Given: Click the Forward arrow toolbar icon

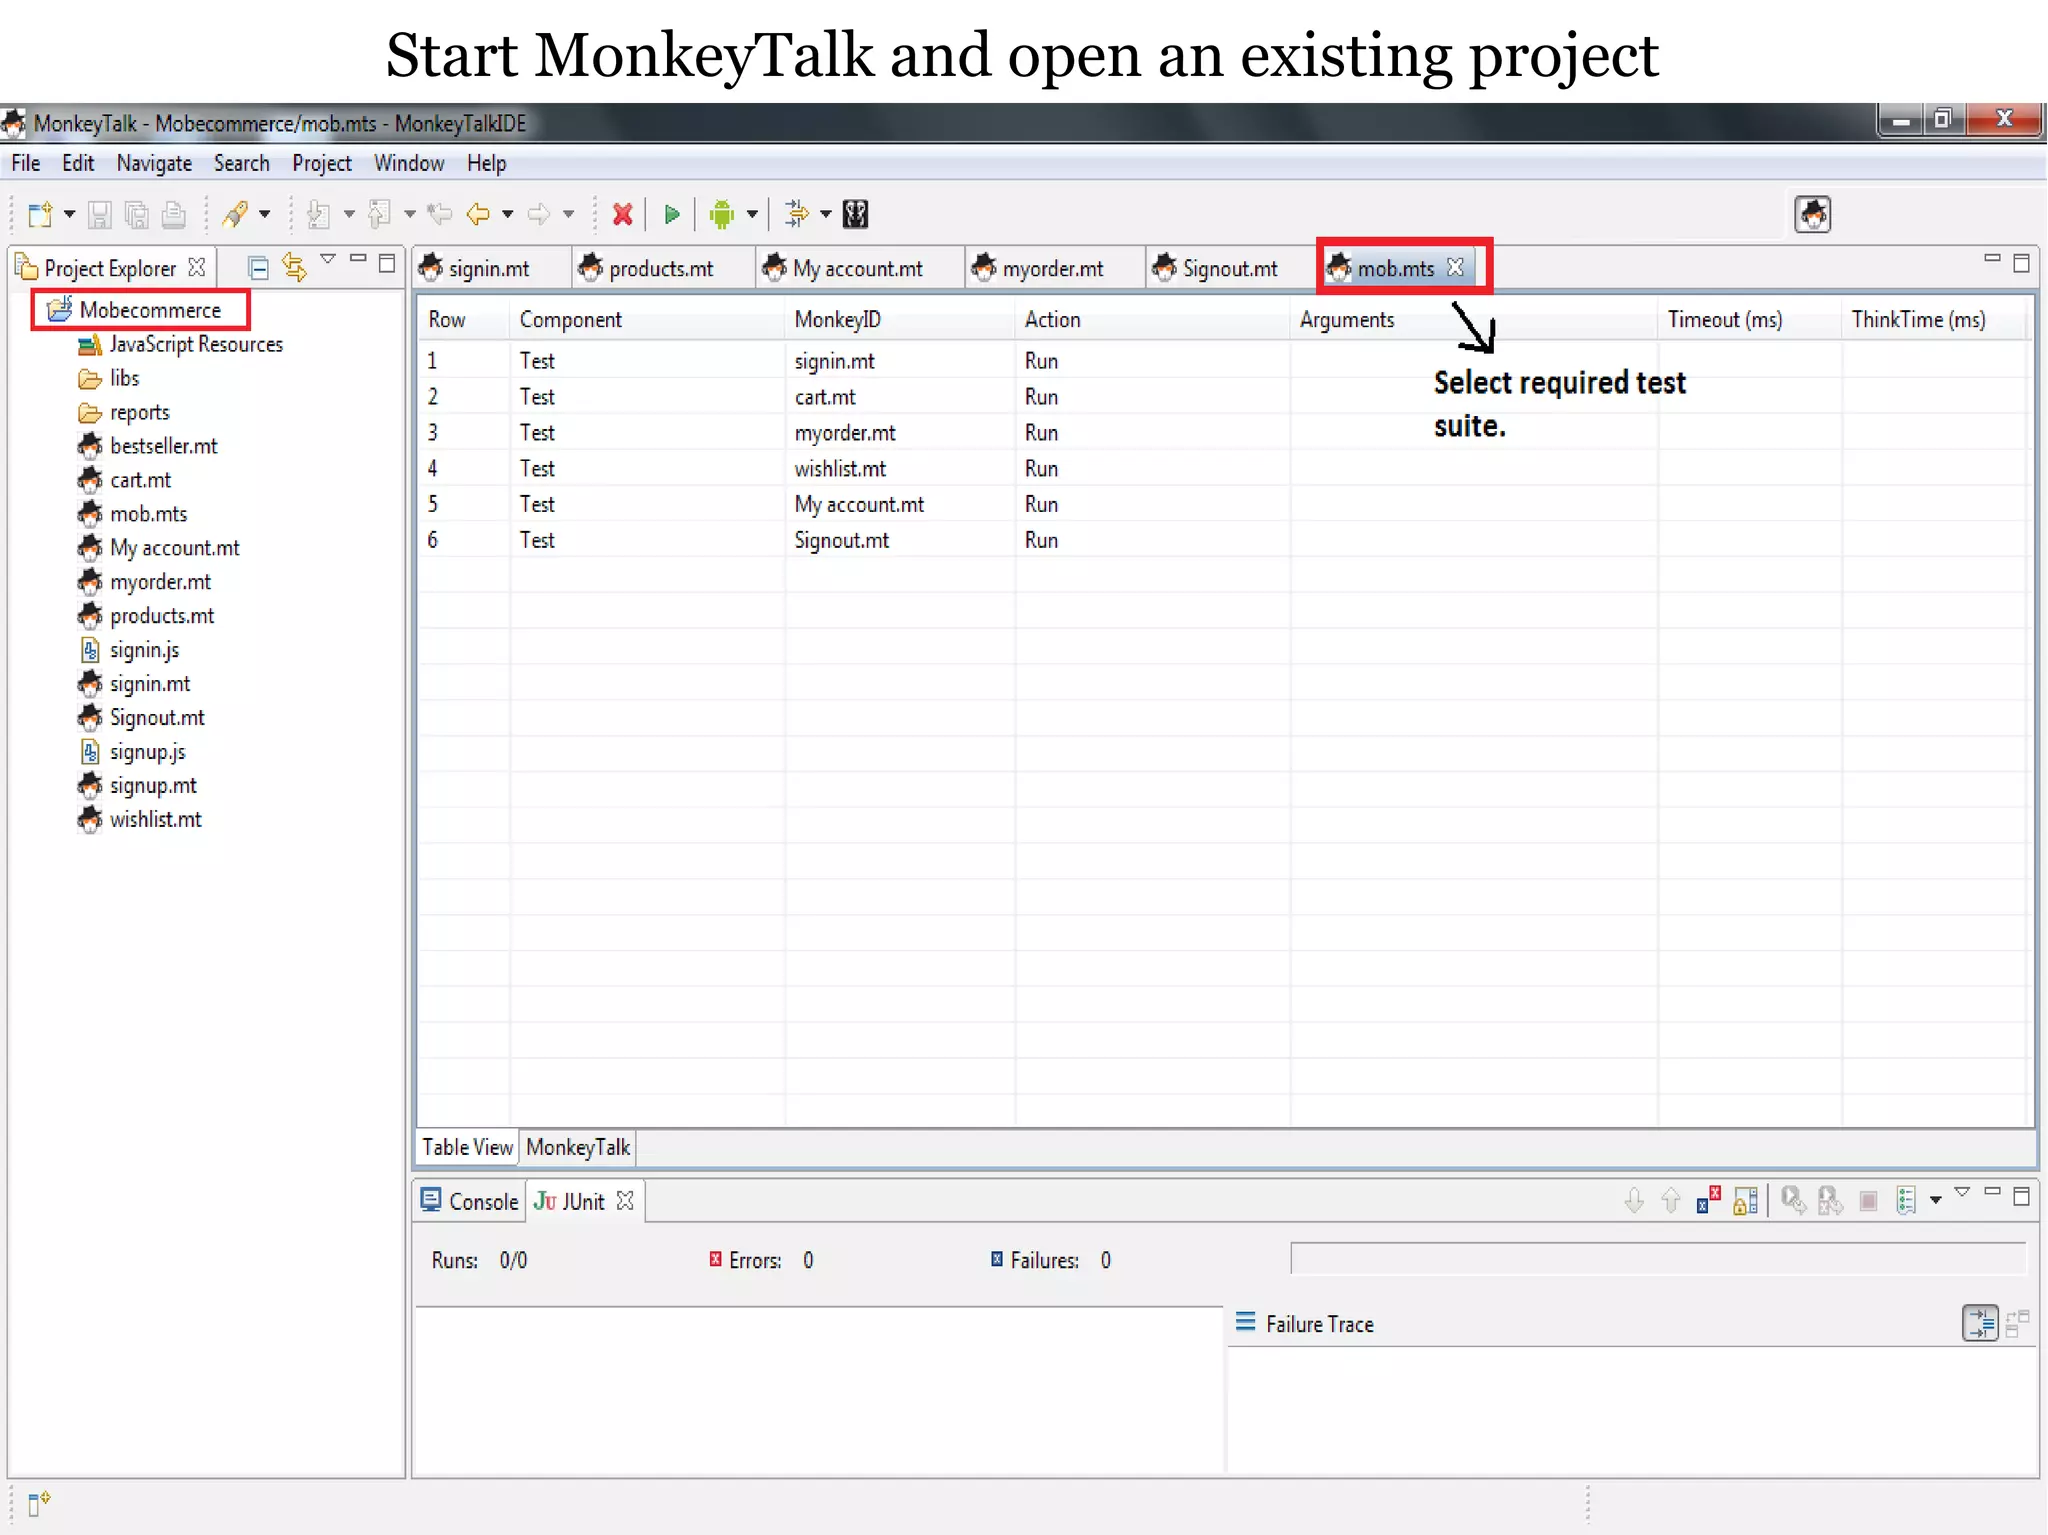Looking at the screenshot, I should (x=539, y=214).
